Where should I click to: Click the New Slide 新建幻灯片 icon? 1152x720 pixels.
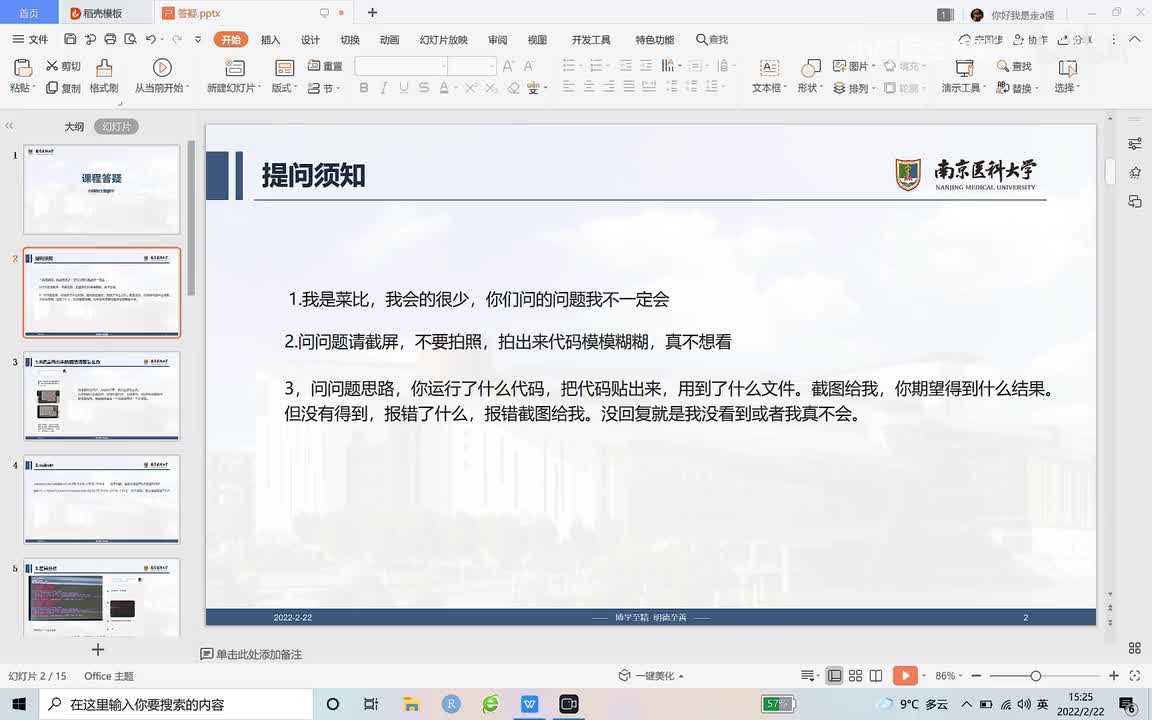(x=234, y=68)
